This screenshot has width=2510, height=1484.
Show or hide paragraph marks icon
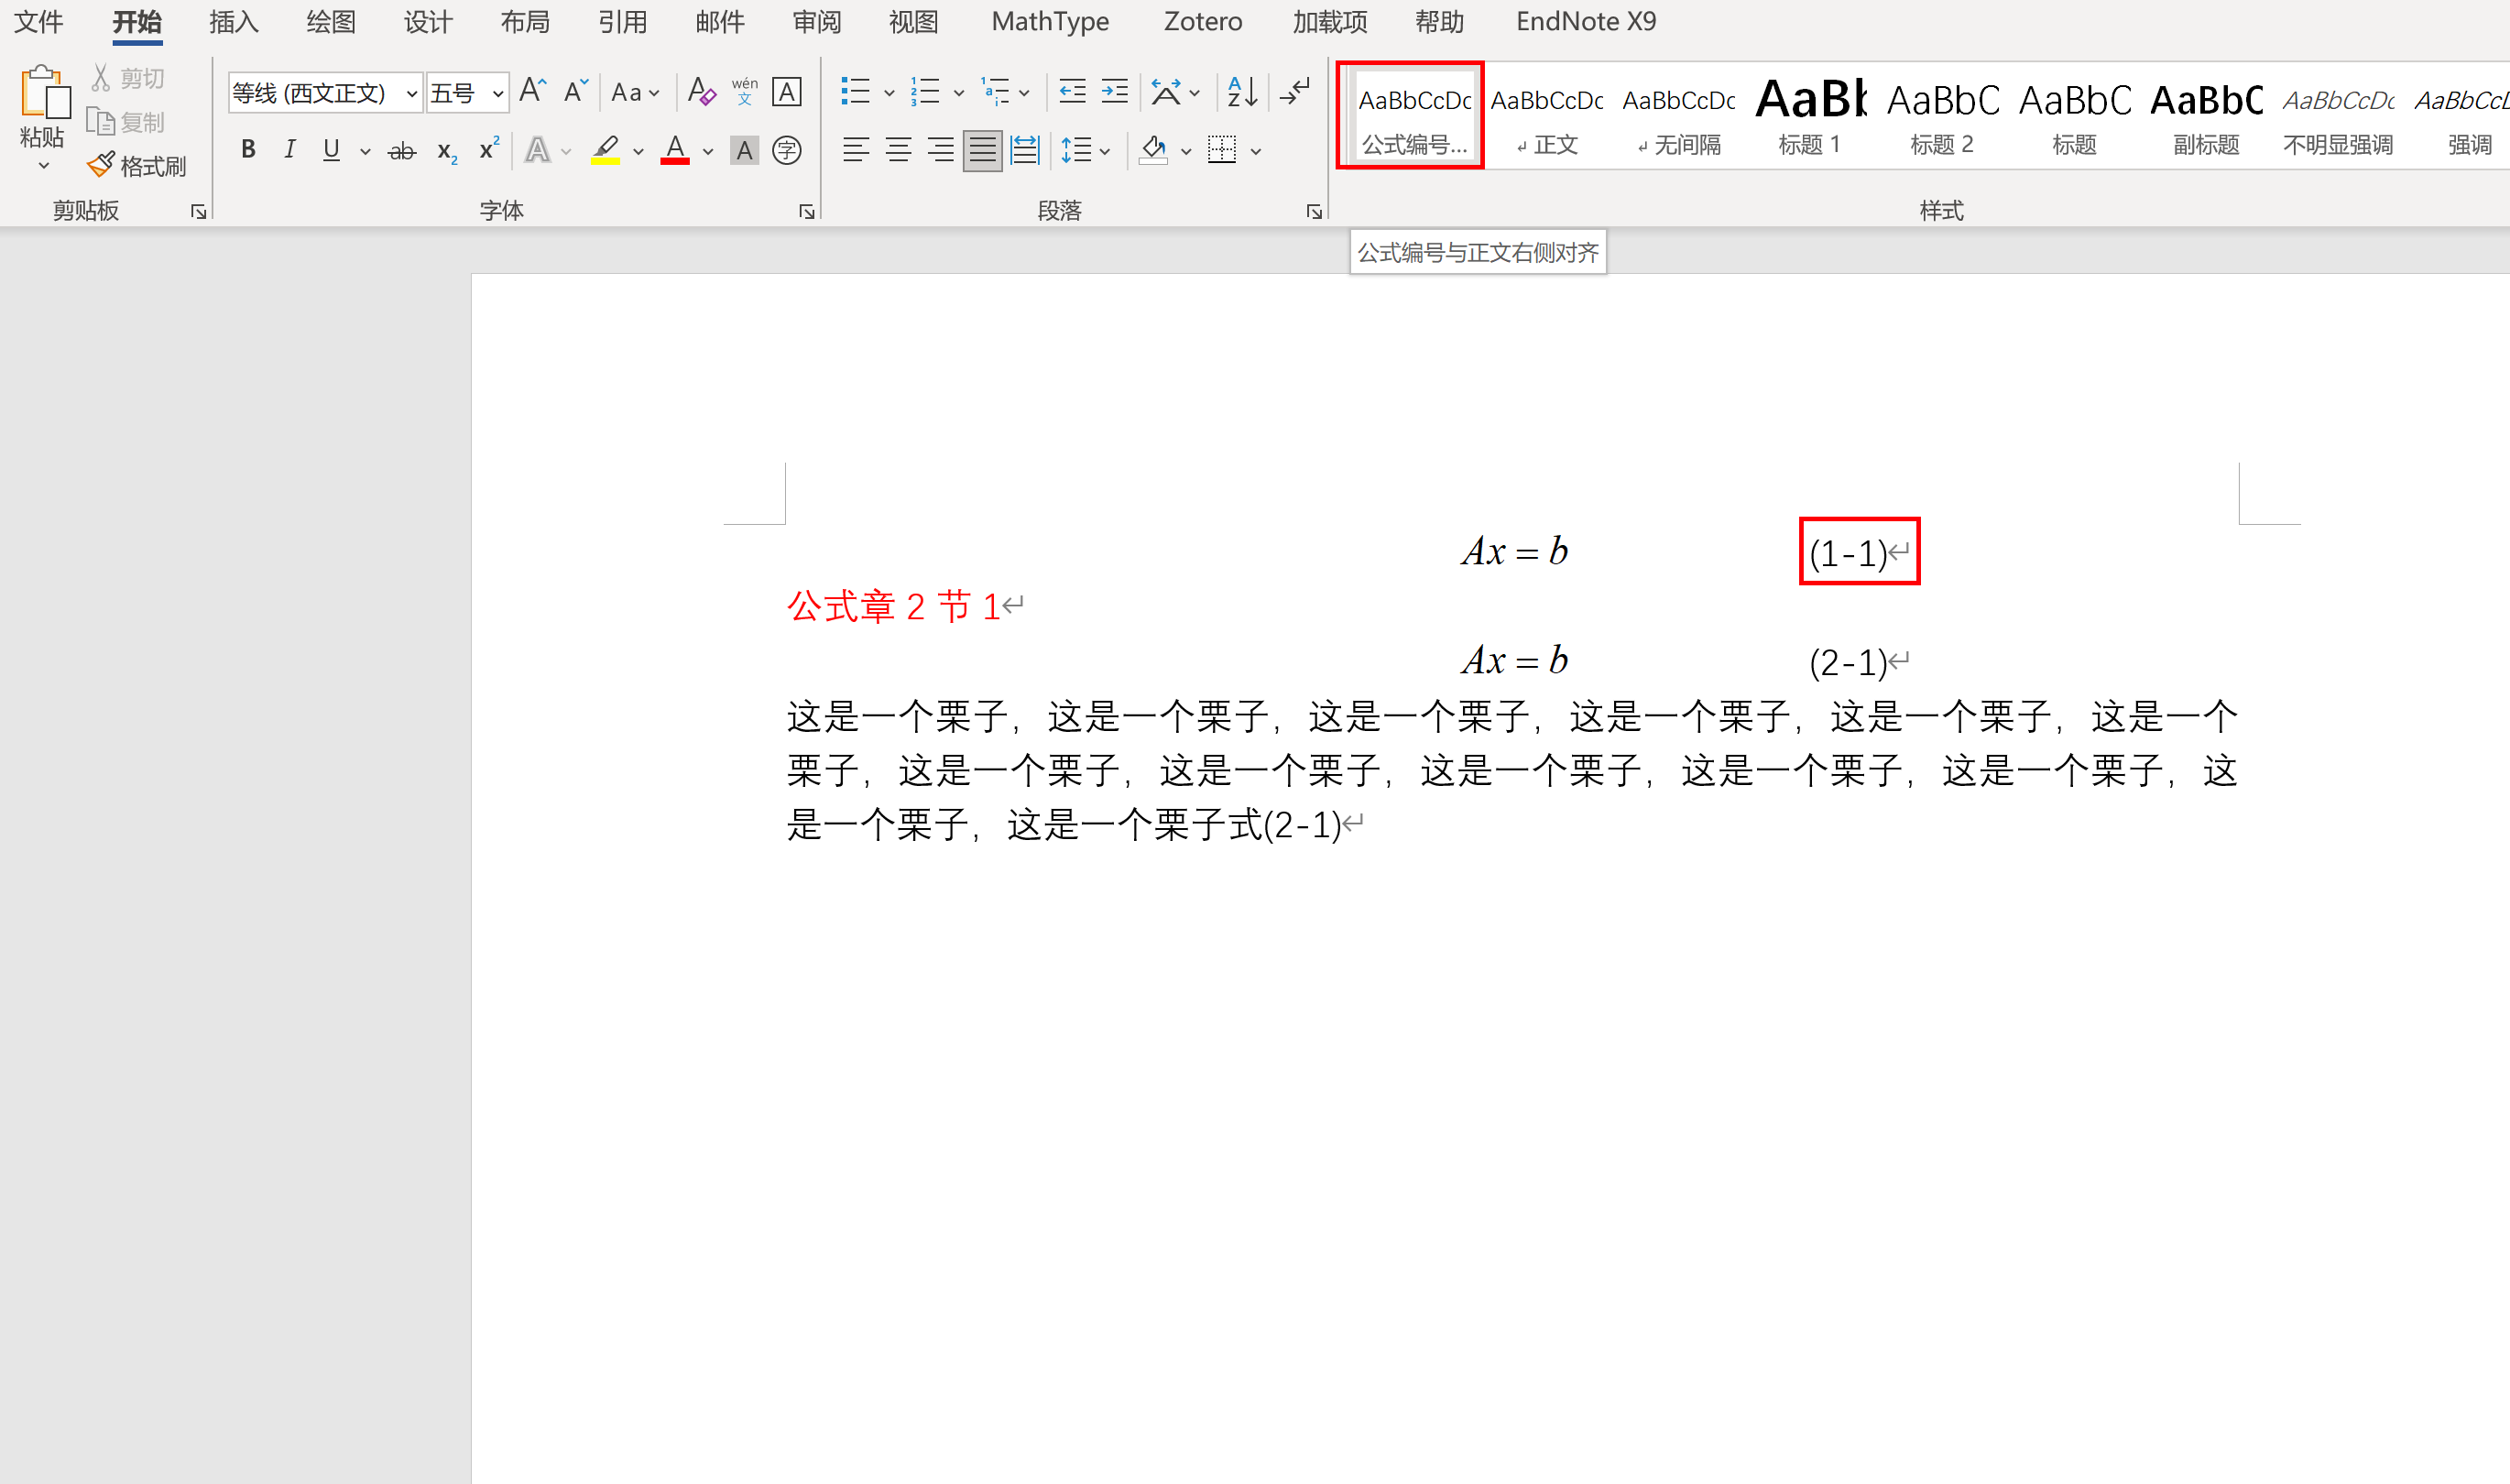(x=1295, y=92)
